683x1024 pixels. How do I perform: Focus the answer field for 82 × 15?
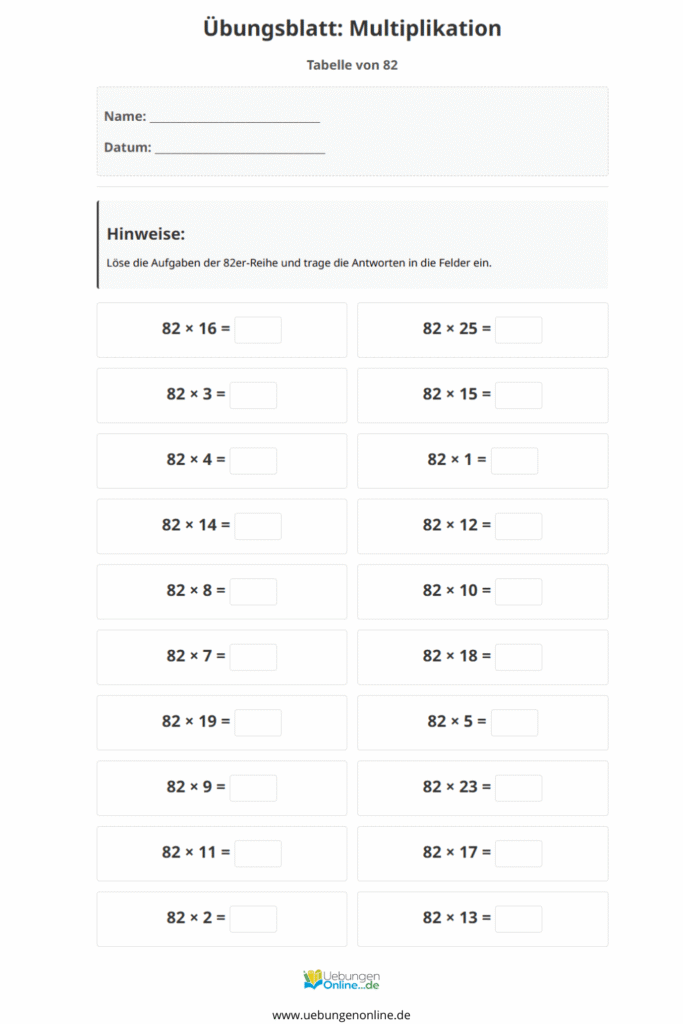coord(518,395)
